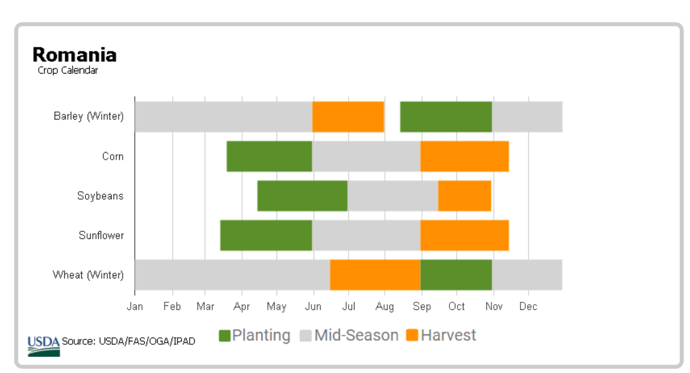Toggle the Mid-Season legend label
690x373 pixels.
click(x=356, y=335)
